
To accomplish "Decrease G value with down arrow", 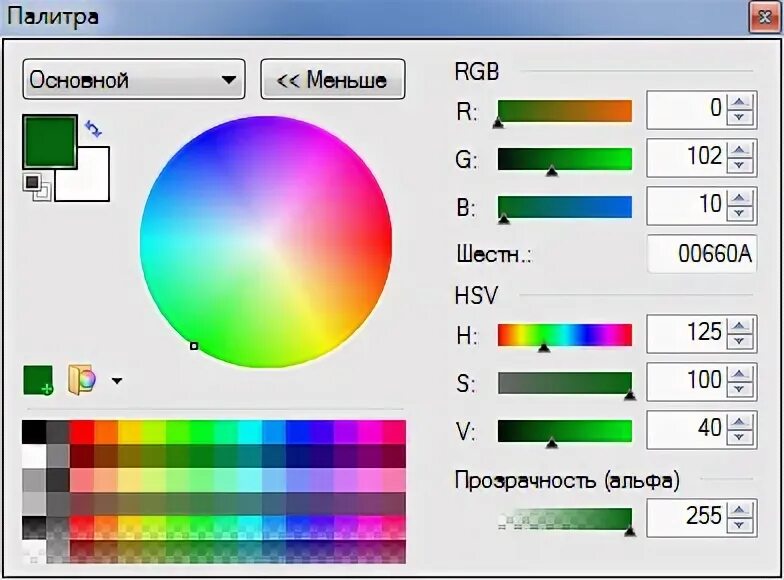I will [740, 166].
